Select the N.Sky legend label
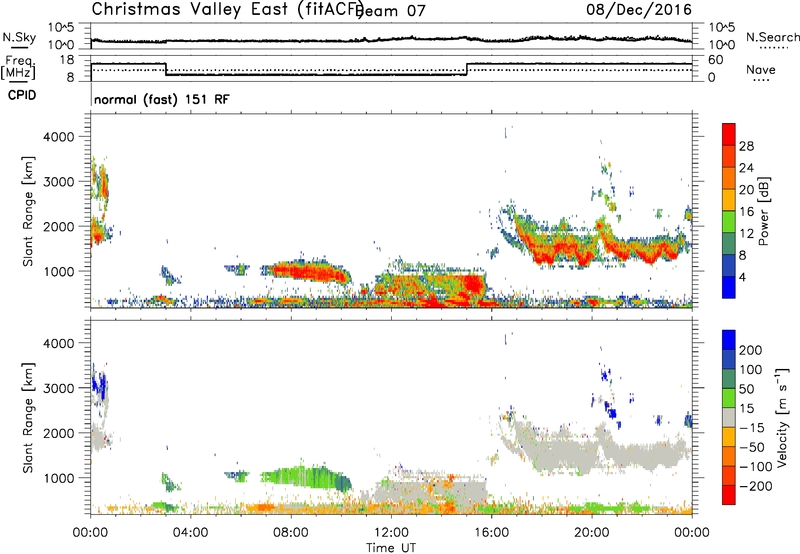Image resolution: width=800 pixels, height=554 pixels. [x=19, y=38]
